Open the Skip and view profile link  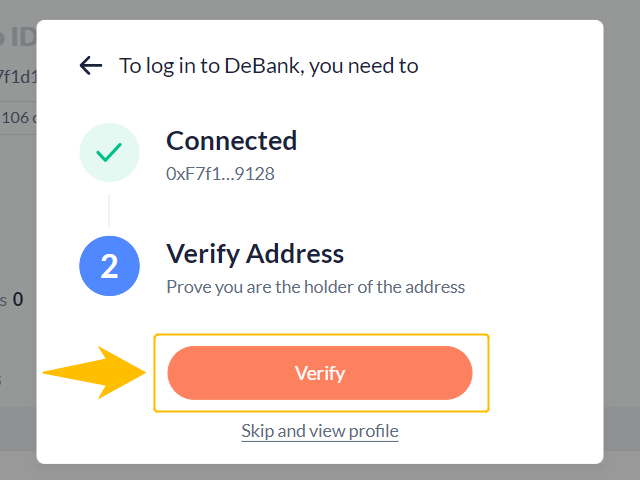click(x=320, y=431)
